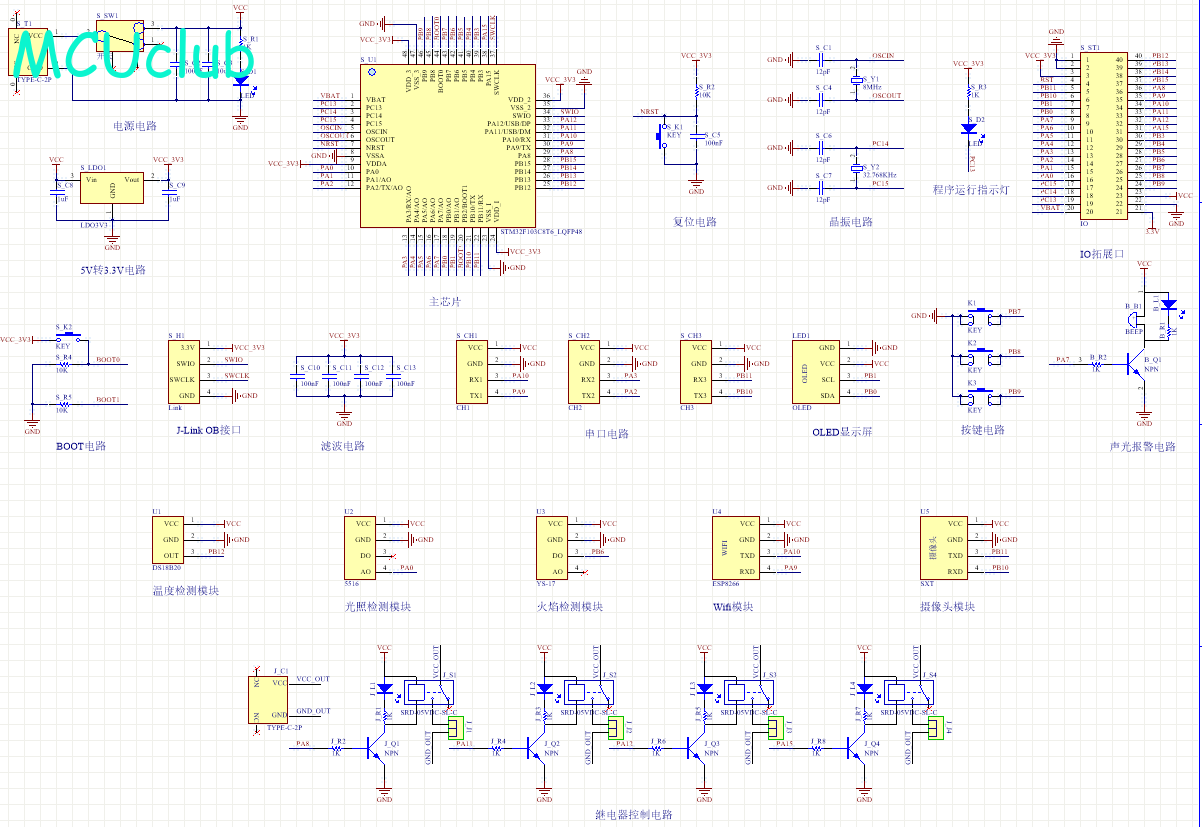Select the "摄像头模块" caption
This screenshot has height=827, width=1202.
tap(947, 606)
